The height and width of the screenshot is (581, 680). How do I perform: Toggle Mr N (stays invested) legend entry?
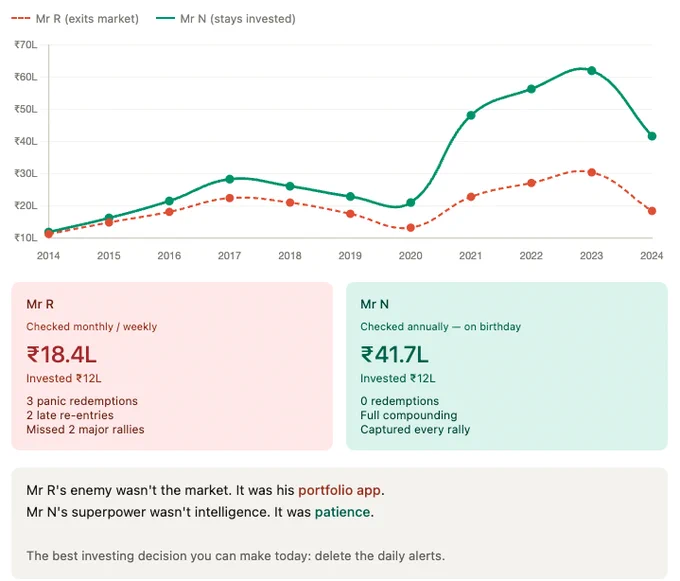pyautogui.click(x=226, y=19)
